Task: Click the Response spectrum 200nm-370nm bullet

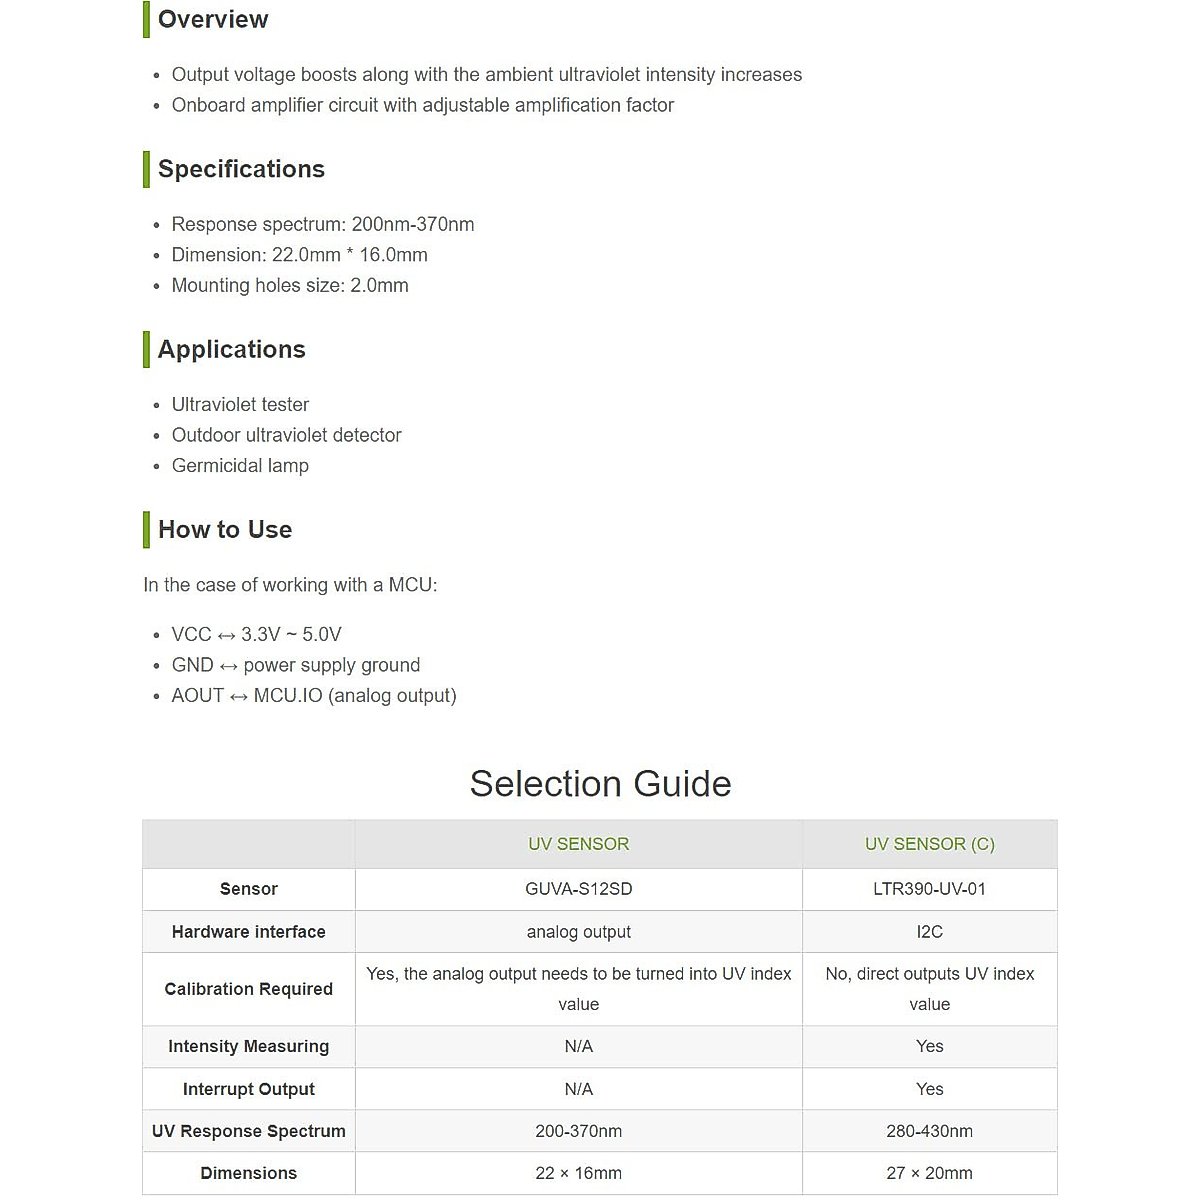Action: tap(322, 224)
